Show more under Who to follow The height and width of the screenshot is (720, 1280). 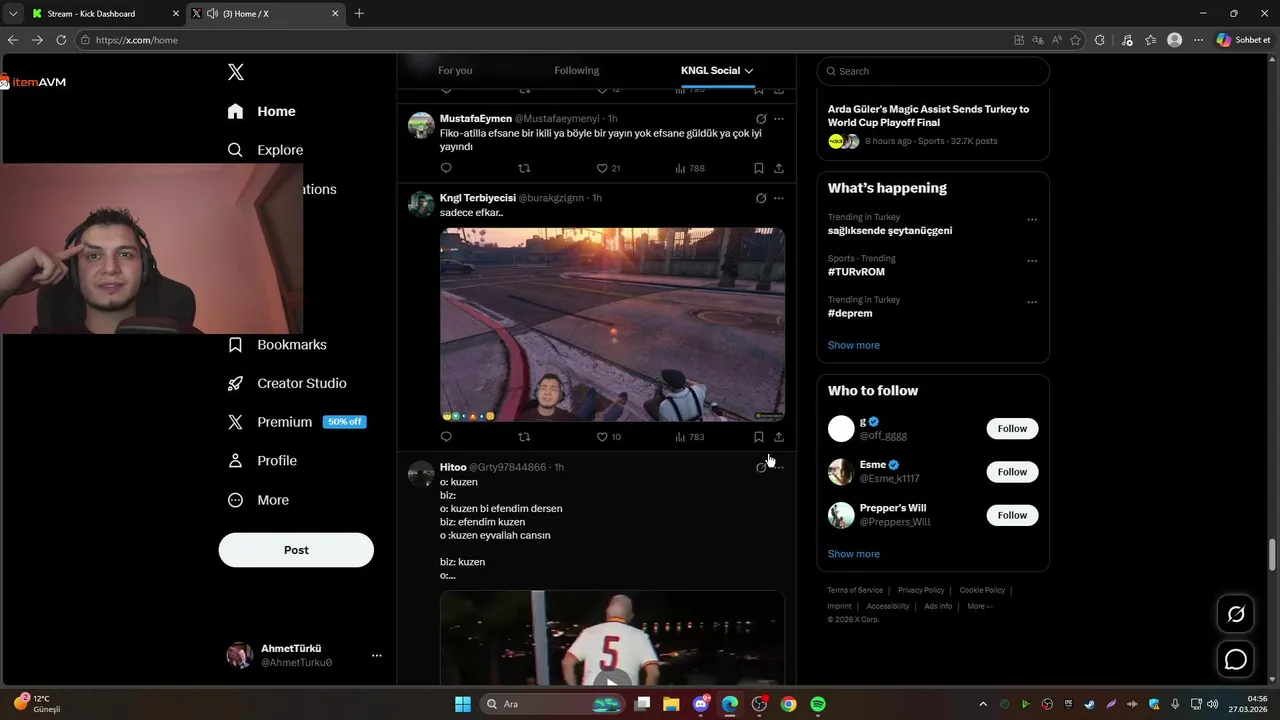(854, 554)
